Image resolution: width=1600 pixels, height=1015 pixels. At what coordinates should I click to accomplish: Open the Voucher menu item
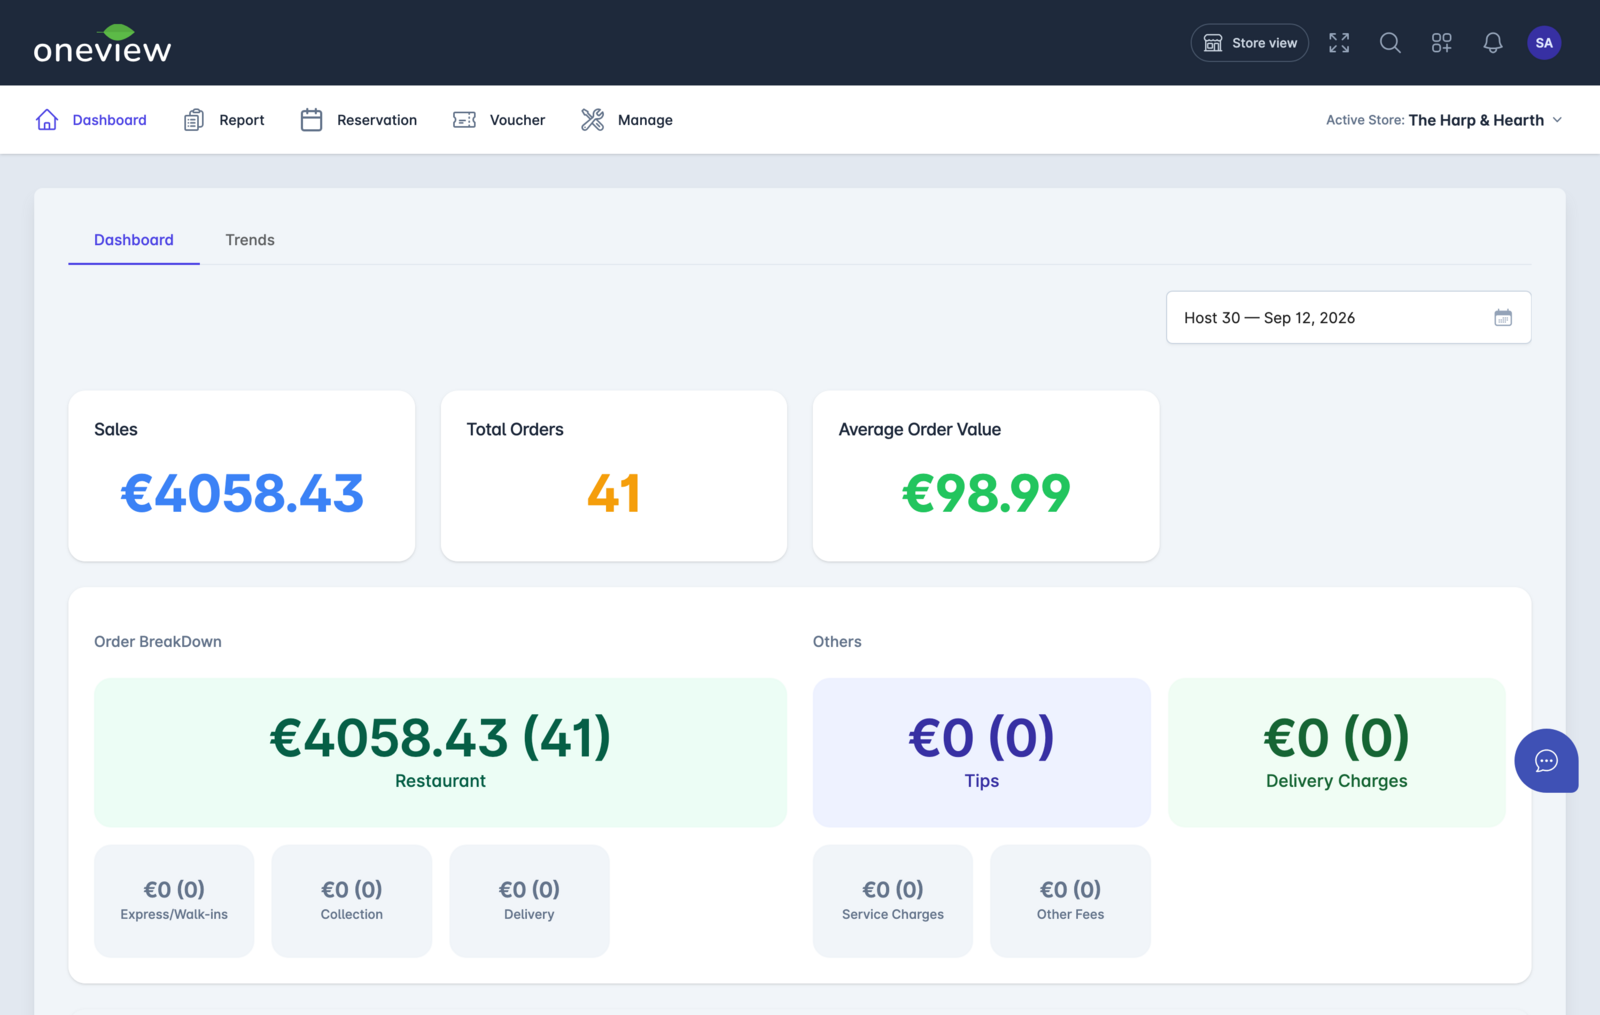pyautogui.click(x=517, y=120)
